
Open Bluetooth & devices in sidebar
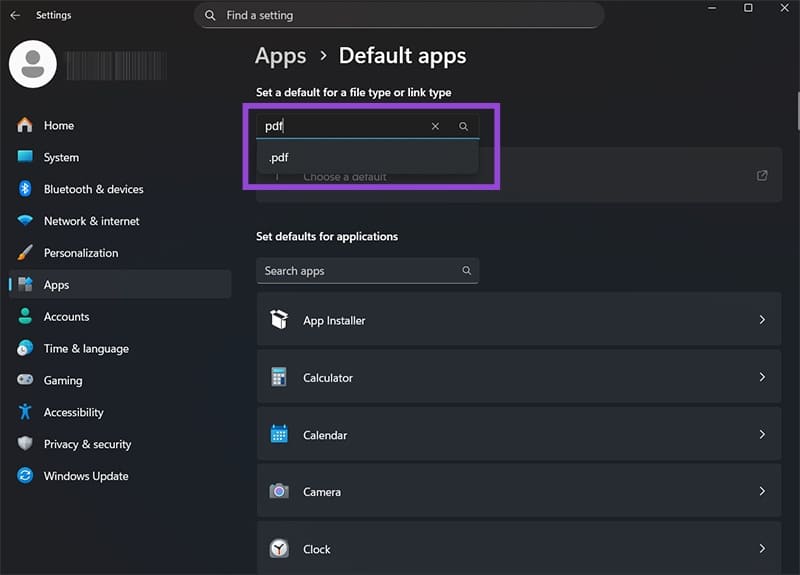(93, 189)
